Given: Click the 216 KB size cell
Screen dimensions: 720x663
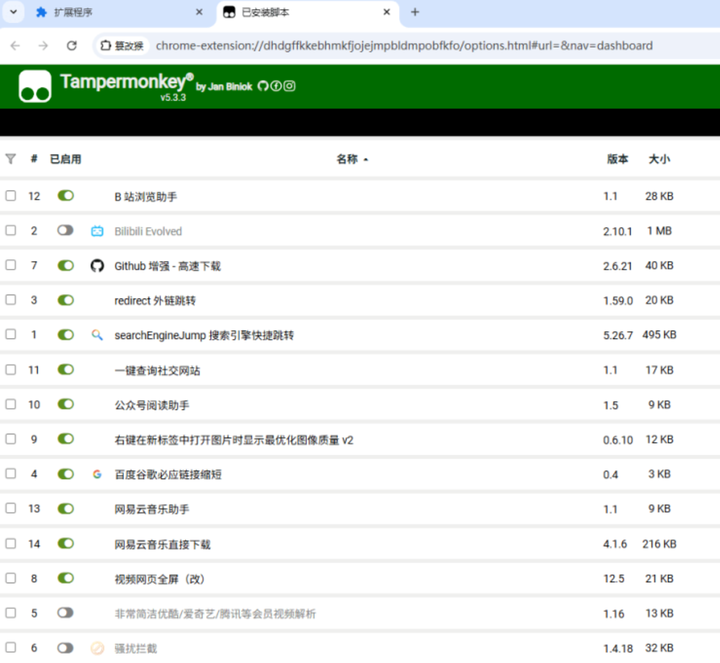Looking at the screenshot, I should coord(659,544).
